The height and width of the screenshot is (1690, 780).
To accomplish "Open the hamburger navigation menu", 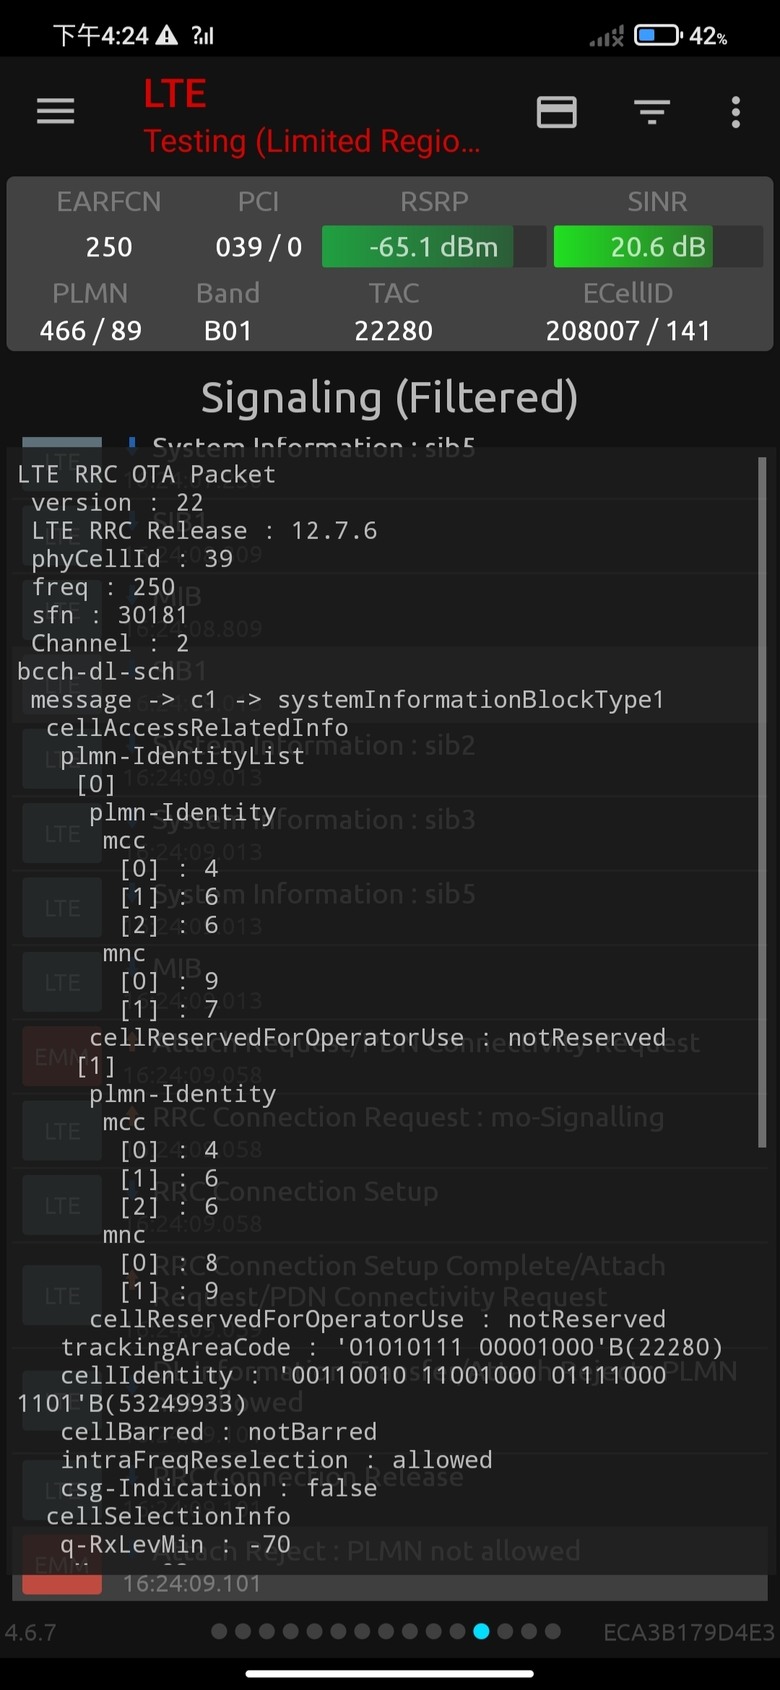I will [55, 111].
